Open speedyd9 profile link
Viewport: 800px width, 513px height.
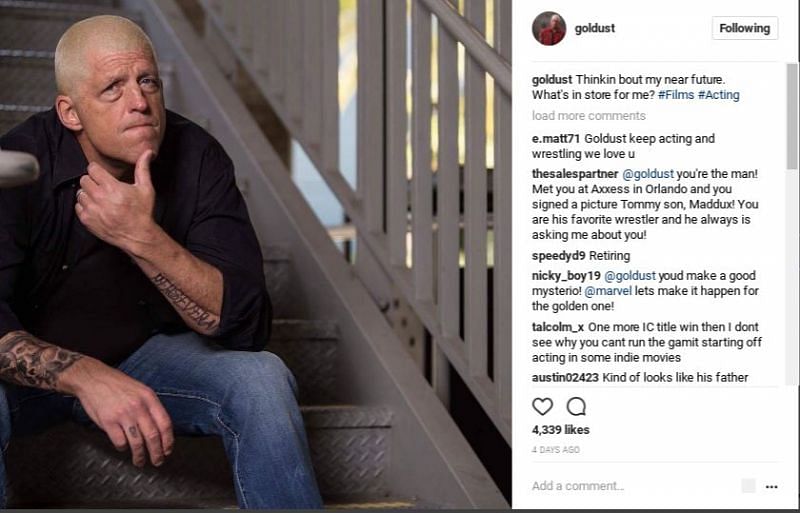tap(558, 256)
